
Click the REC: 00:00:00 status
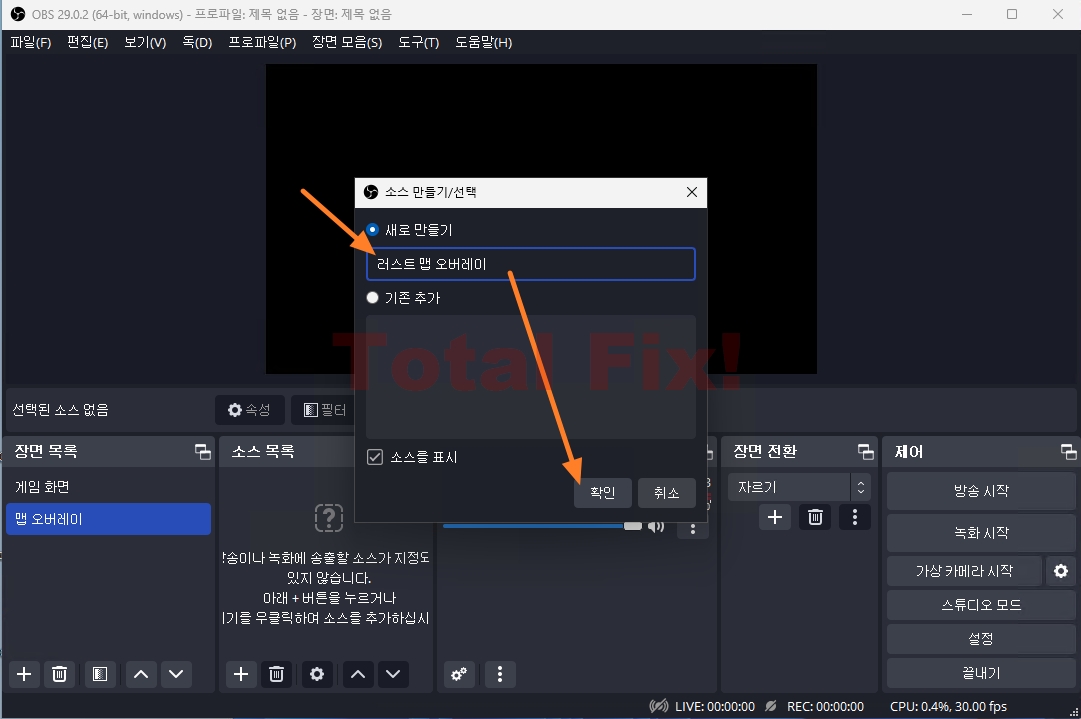coord(825,707)
